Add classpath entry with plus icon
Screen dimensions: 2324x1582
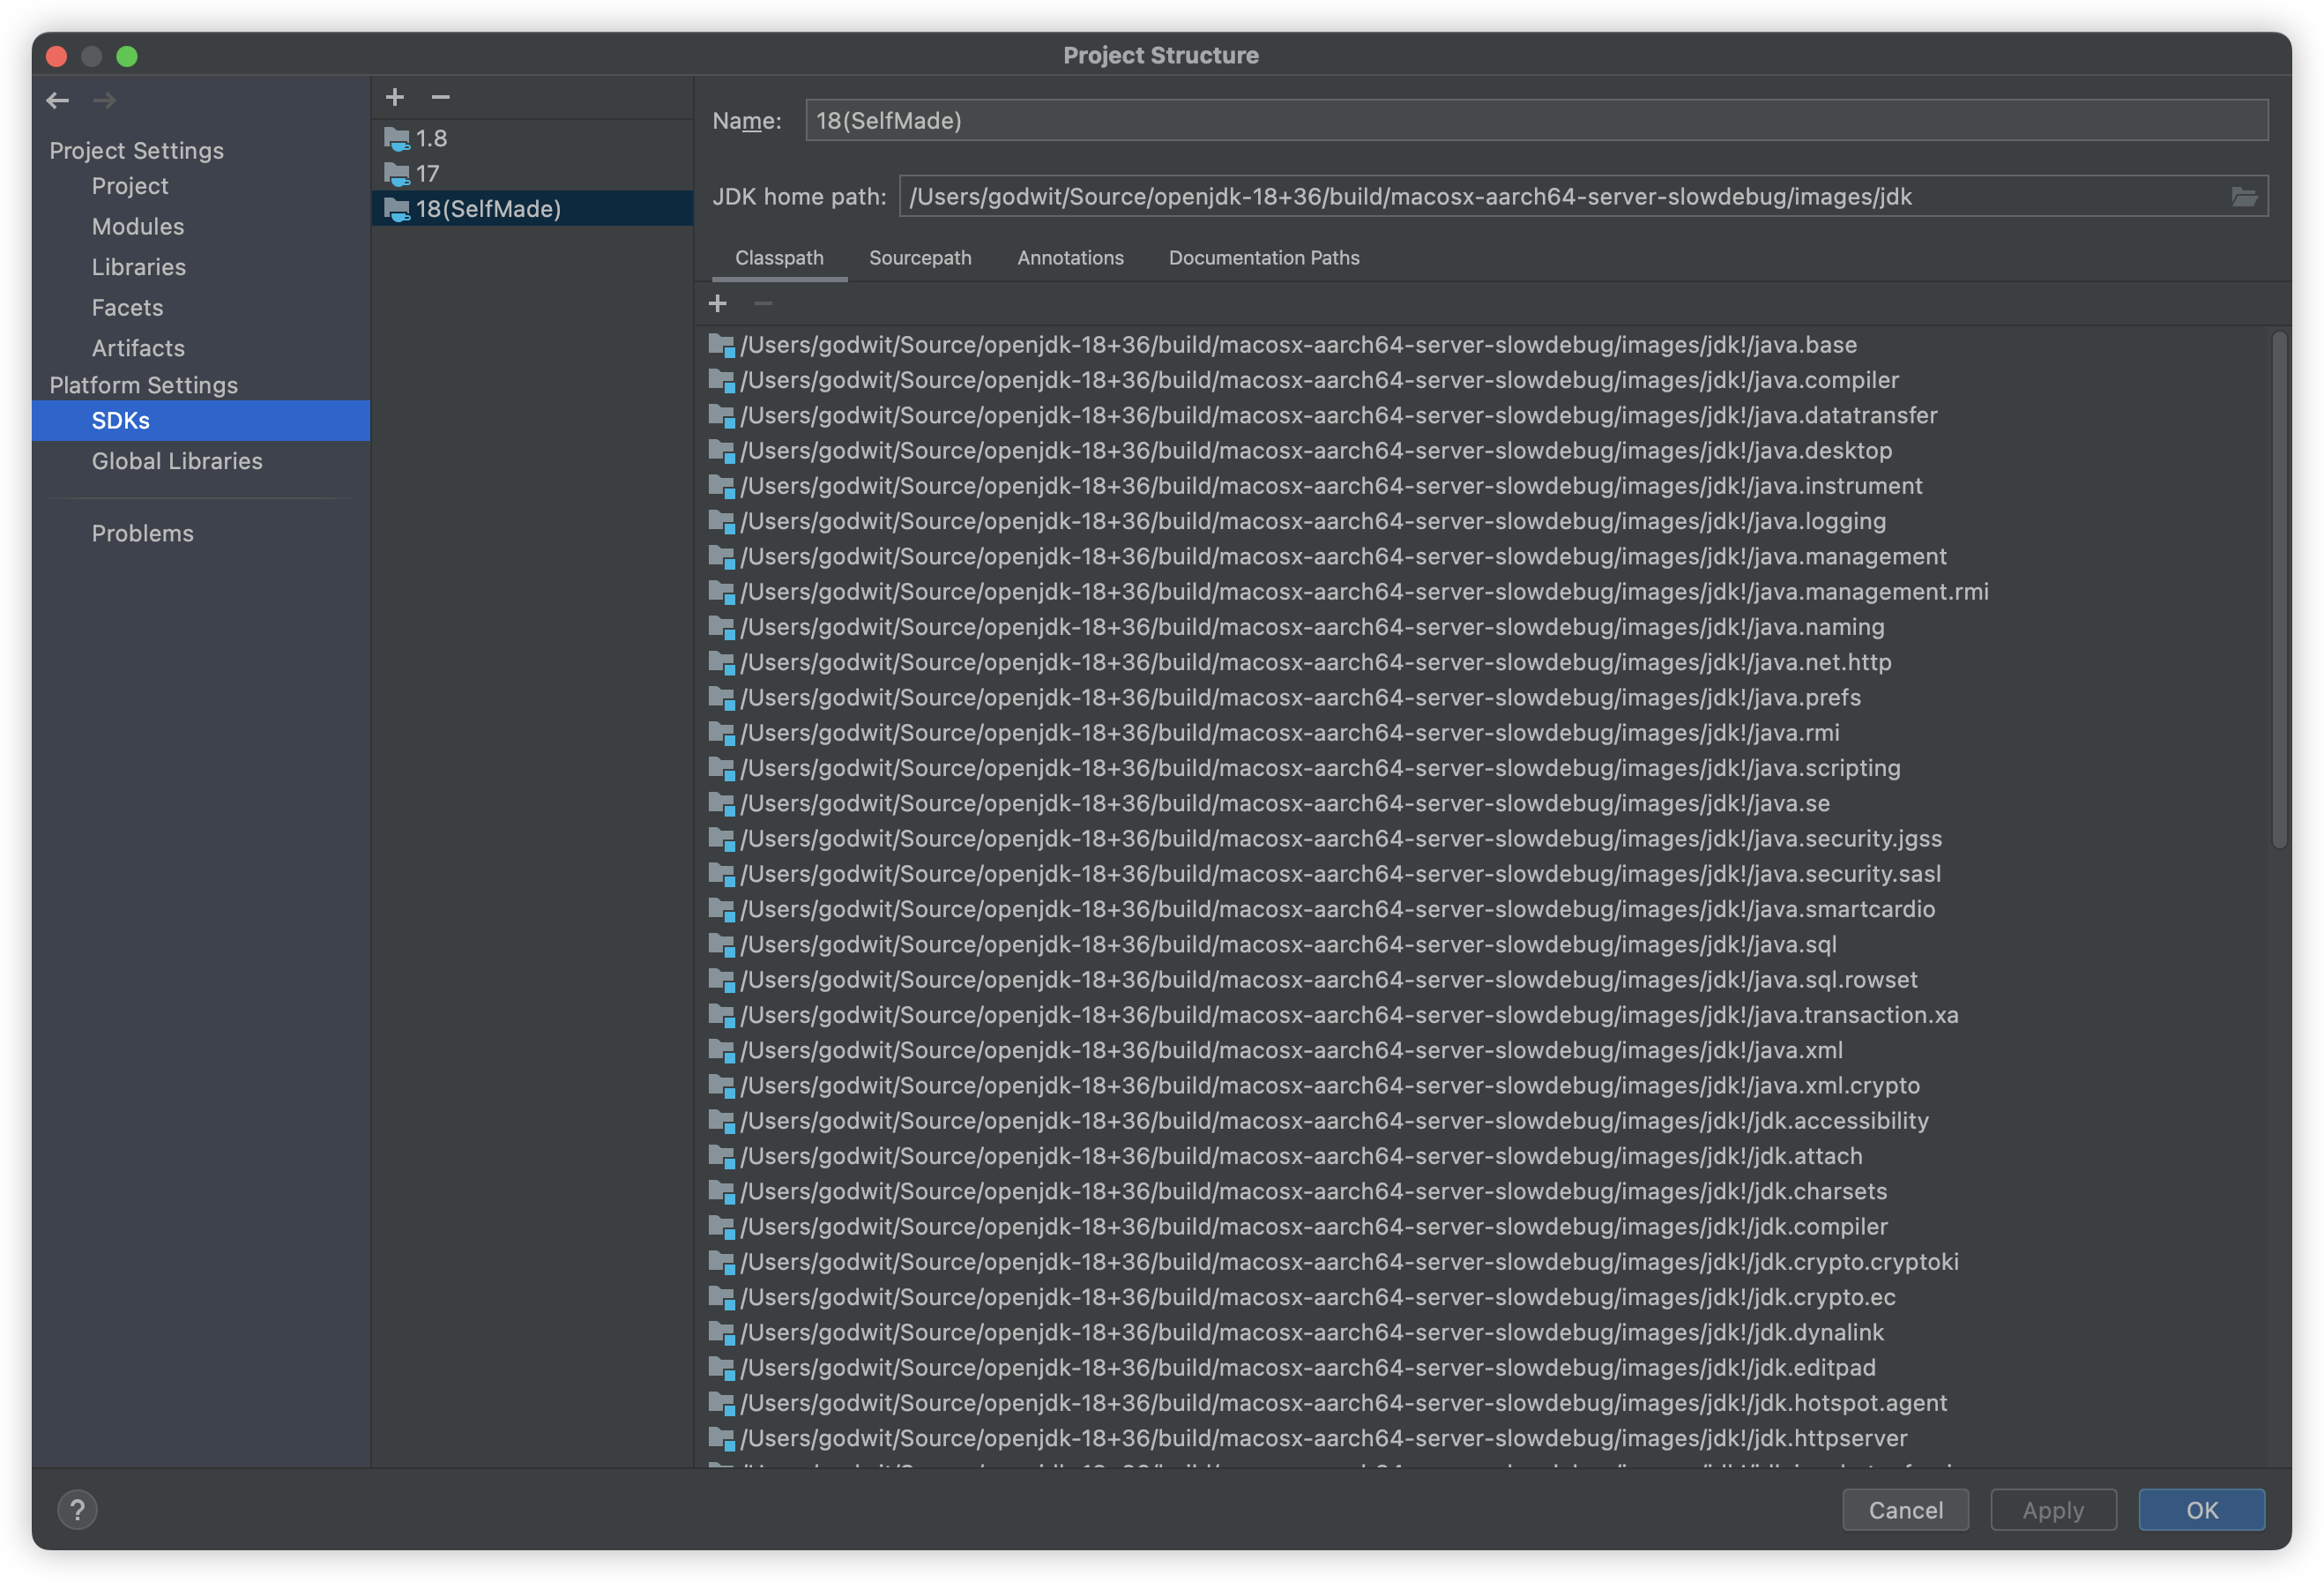coord(717,303)
